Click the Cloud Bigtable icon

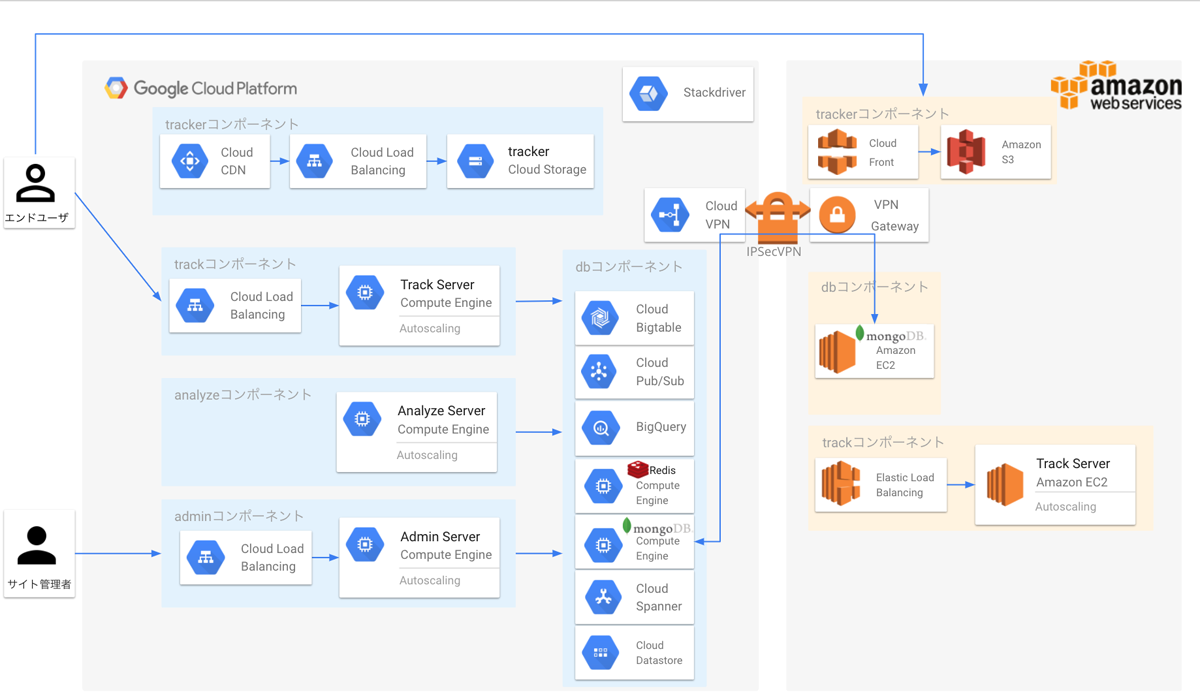click(x=601, y=318)
